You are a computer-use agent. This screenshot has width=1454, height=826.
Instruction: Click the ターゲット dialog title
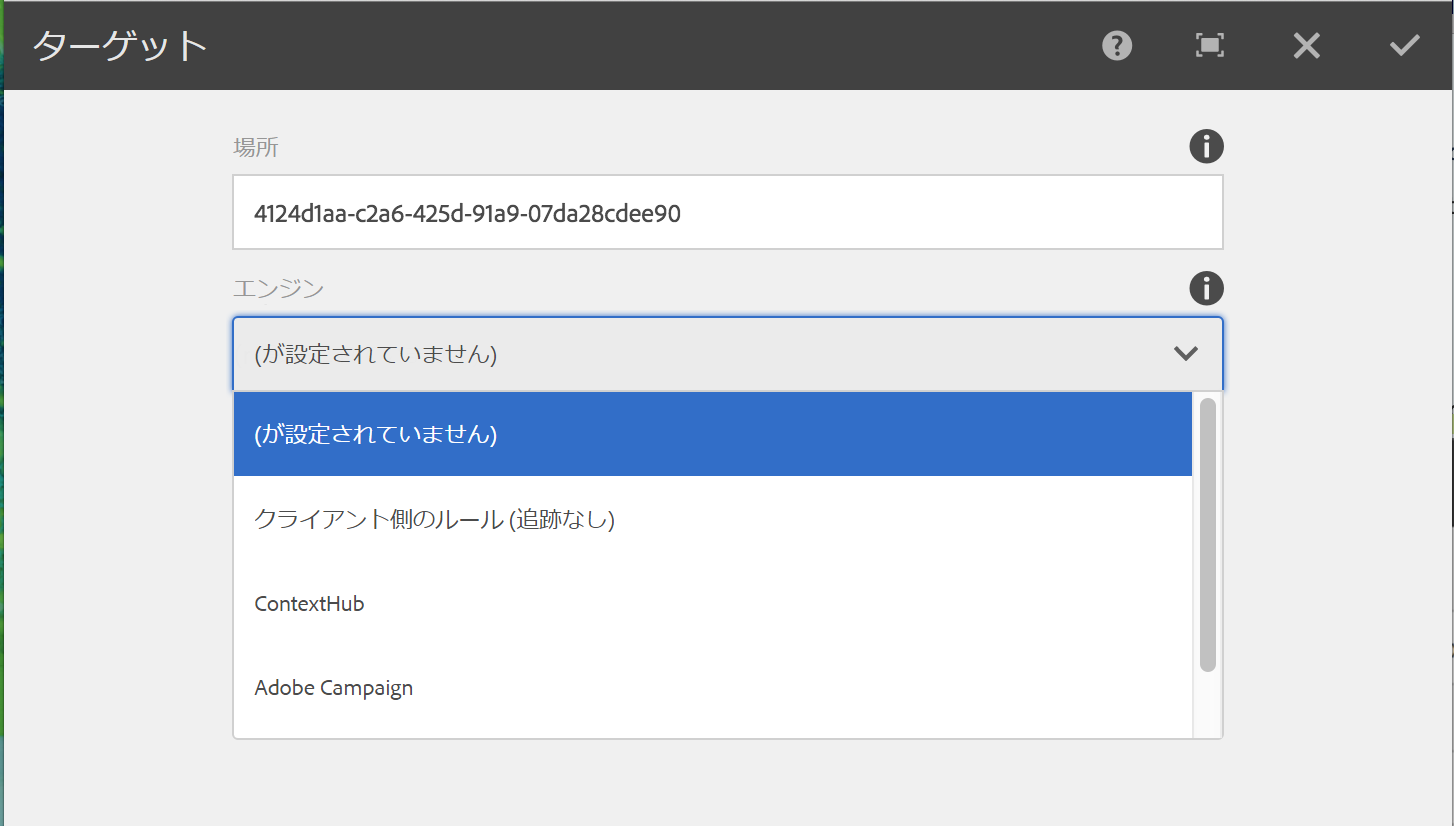[121, 46]
